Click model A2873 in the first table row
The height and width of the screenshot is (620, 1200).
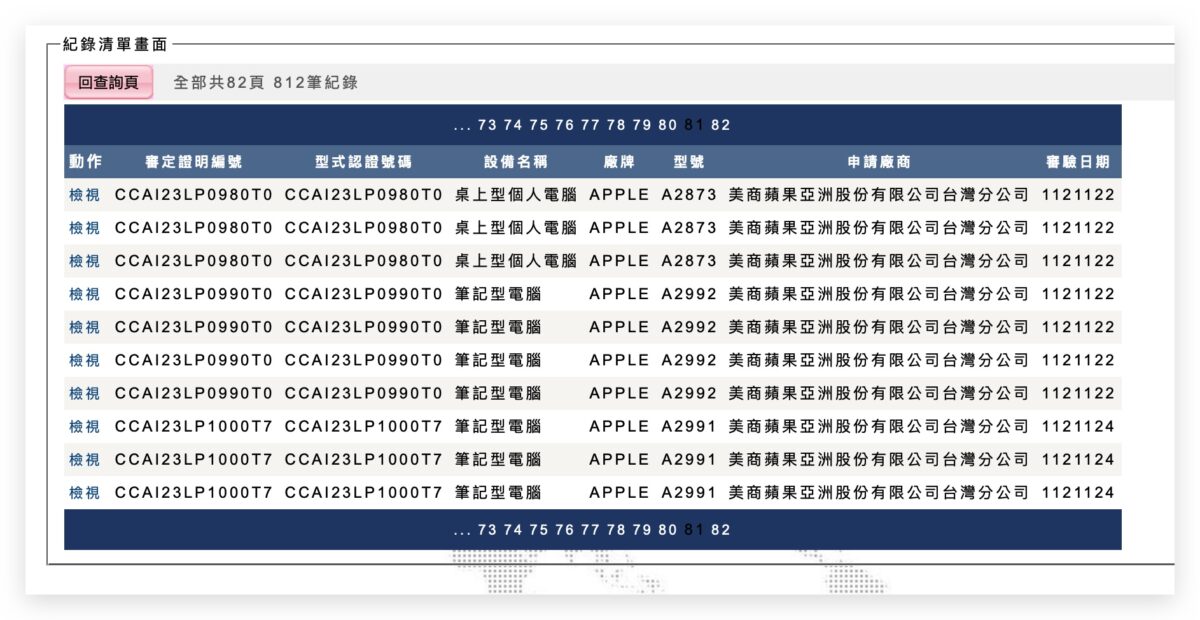tap(689, 195)
